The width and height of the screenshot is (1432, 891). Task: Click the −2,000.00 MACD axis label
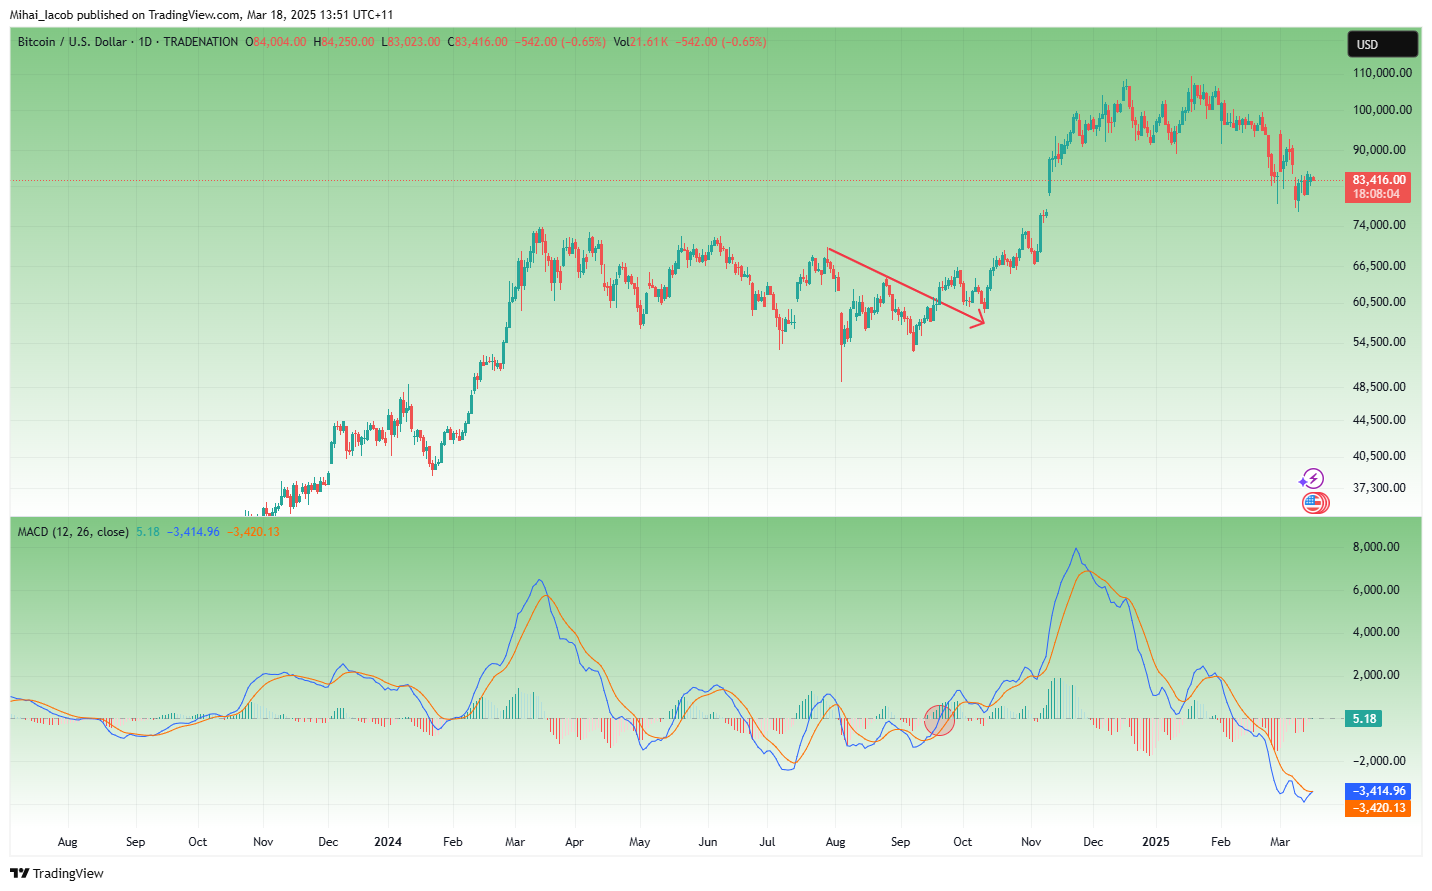[1379, 761]
